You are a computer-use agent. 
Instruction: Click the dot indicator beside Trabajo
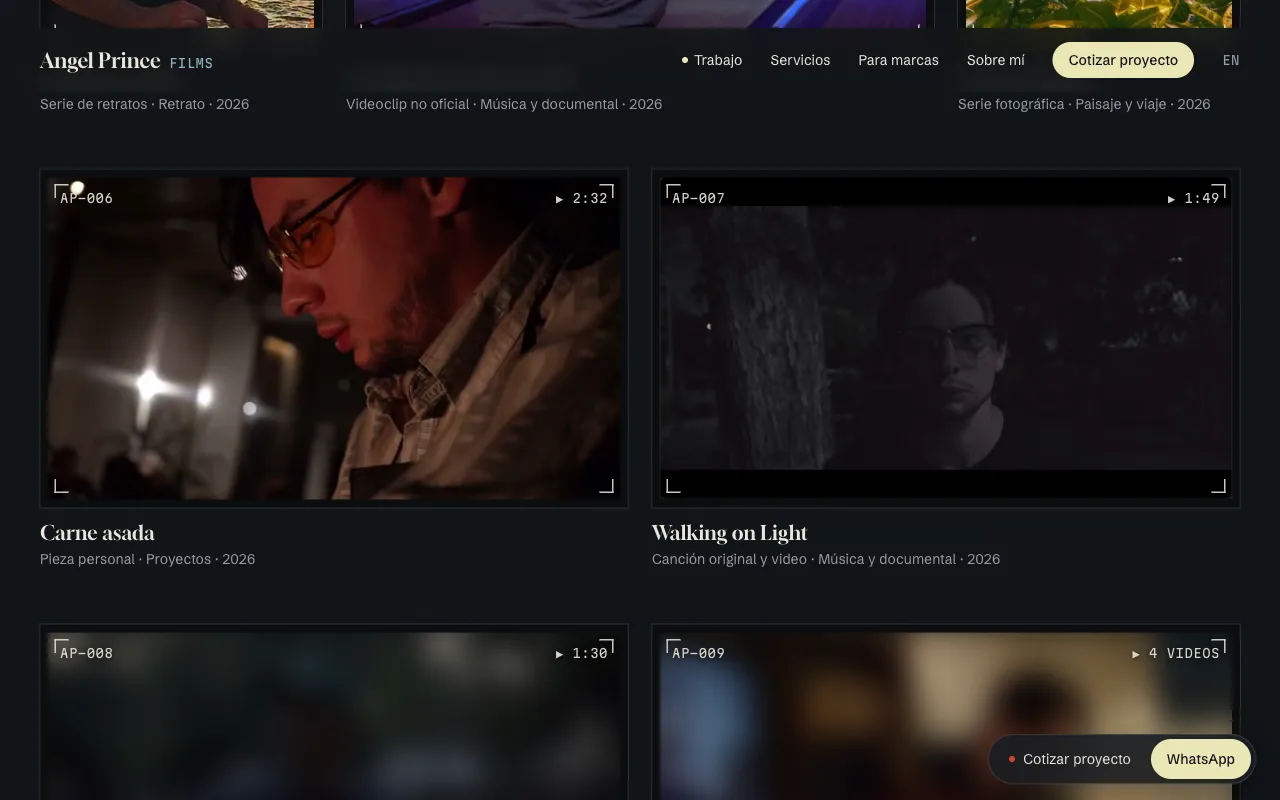click(685, 60)
